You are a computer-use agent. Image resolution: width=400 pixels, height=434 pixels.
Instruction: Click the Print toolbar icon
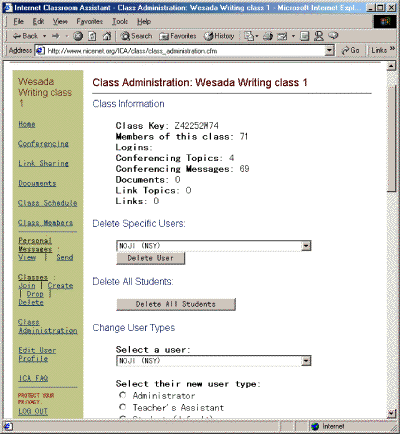pos(268,36)
